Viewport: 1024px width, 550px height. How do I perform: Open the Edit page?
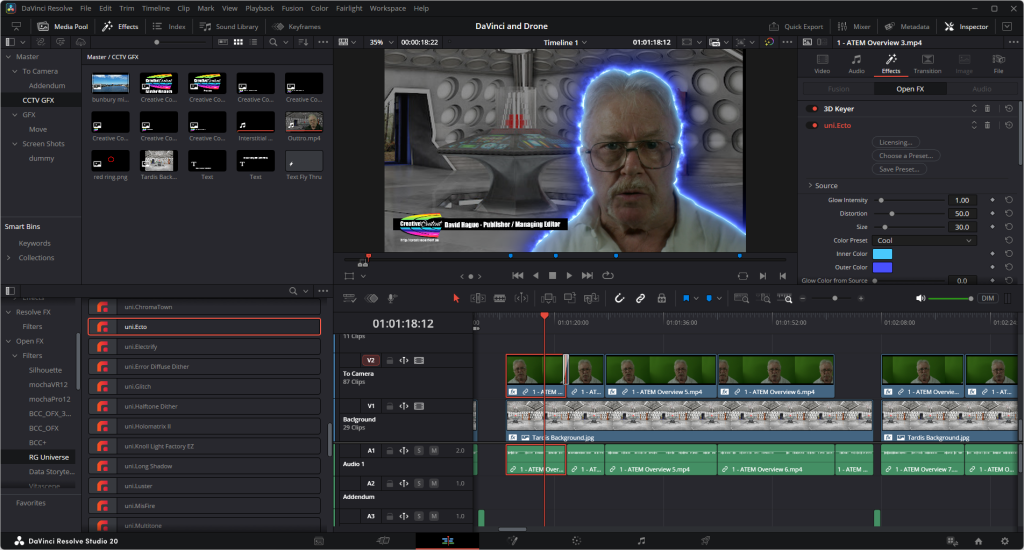pos(447,541)
